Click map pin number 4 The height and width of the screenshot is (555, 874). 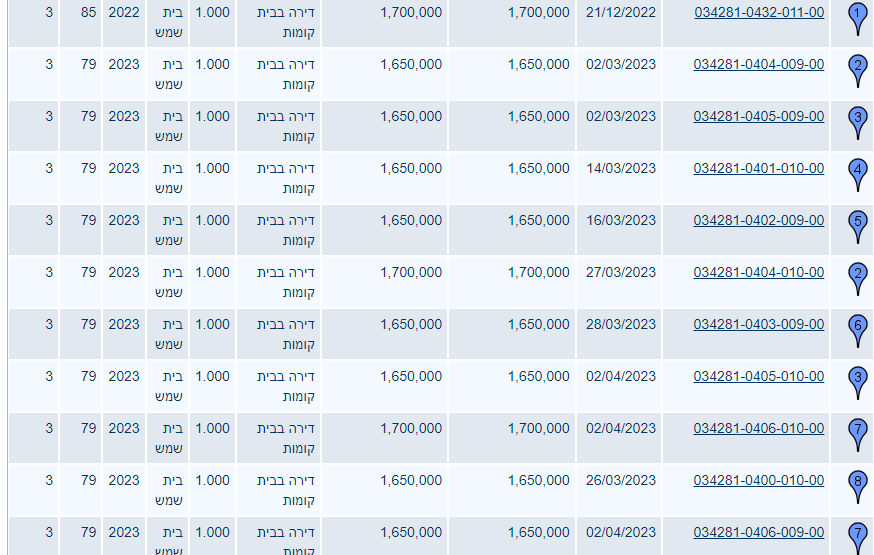(x=857, y=172)
